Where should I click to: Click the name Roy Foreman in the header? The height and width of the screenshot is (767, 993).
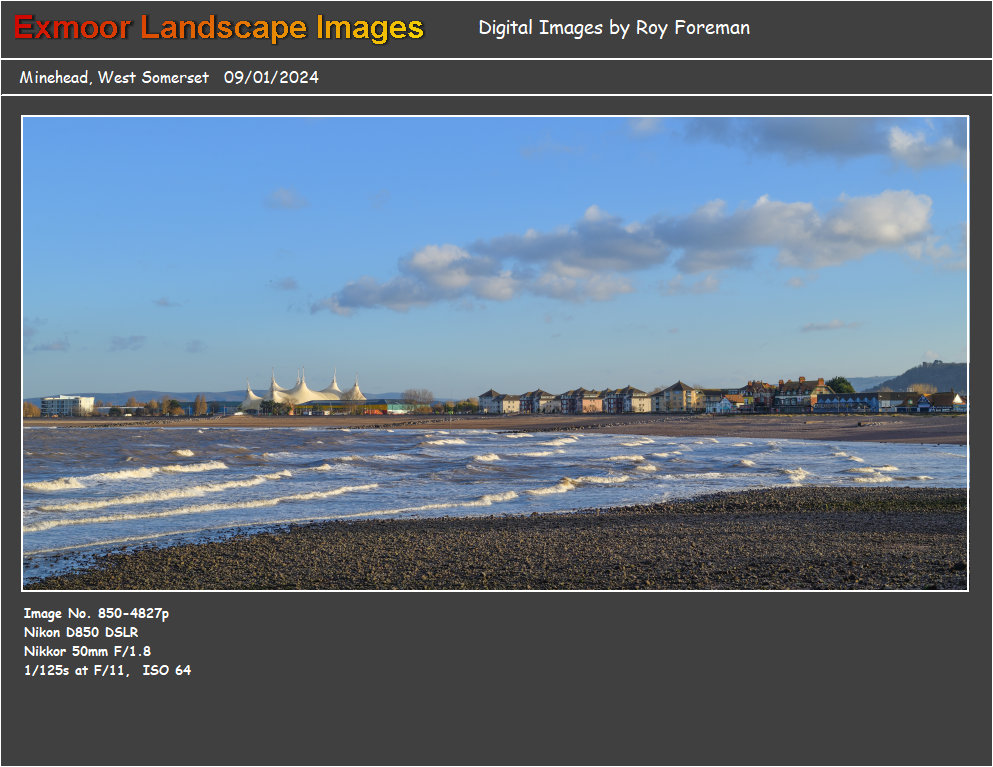pyautogui.click(x=692, y=28)
